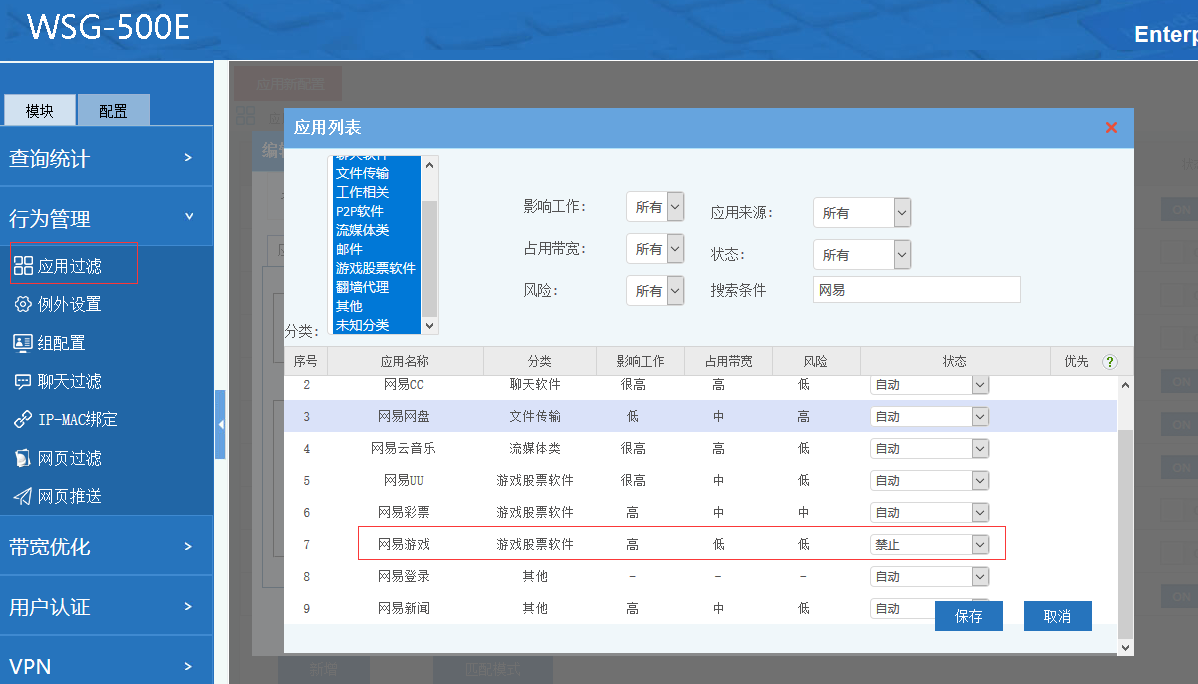Open the 应用来源 dropdown
The width and height of the screenshot is (1198, 684).
[861, 213]
